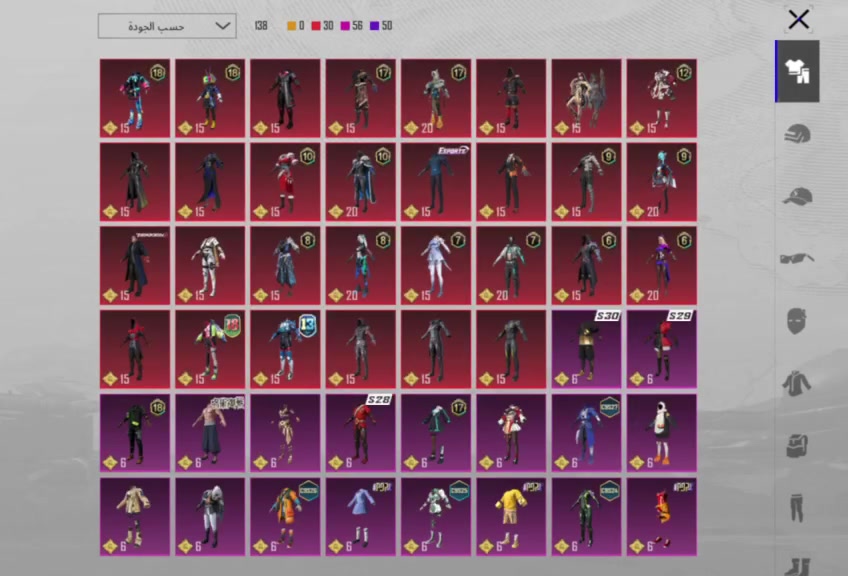Image resolution: width=848 pixels, height=576 pixels.
Task: Select the light blue dress outfit
Action: [x=361, y=517]
